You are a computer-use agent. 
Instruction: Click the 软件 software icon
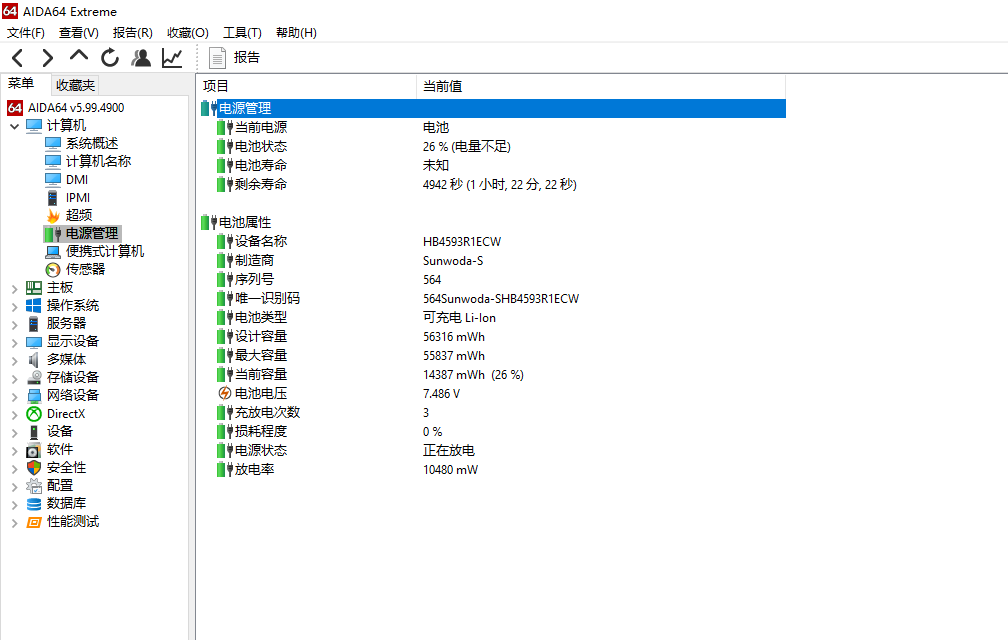[x=33, y=450]
